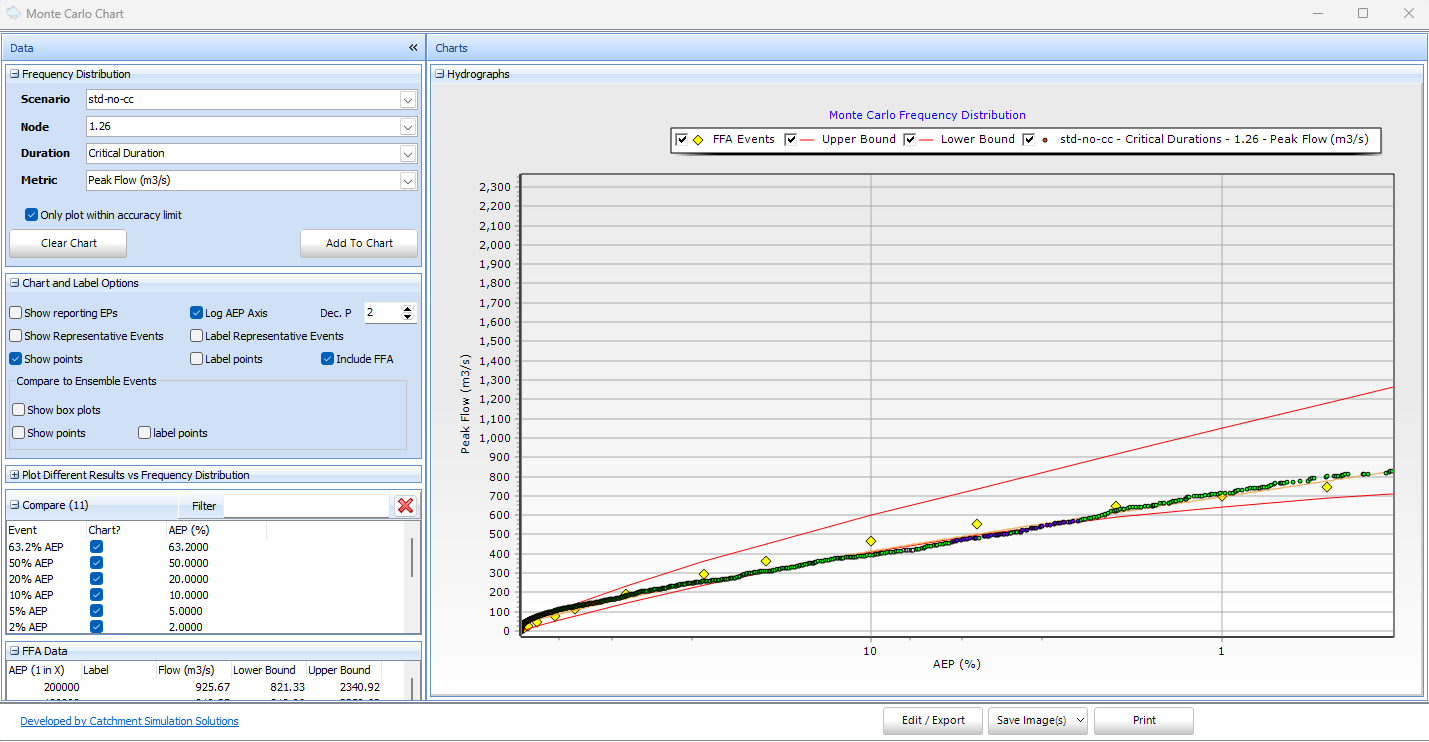
Task: Click the red X clear filter icon
Action: click(405, 506)
